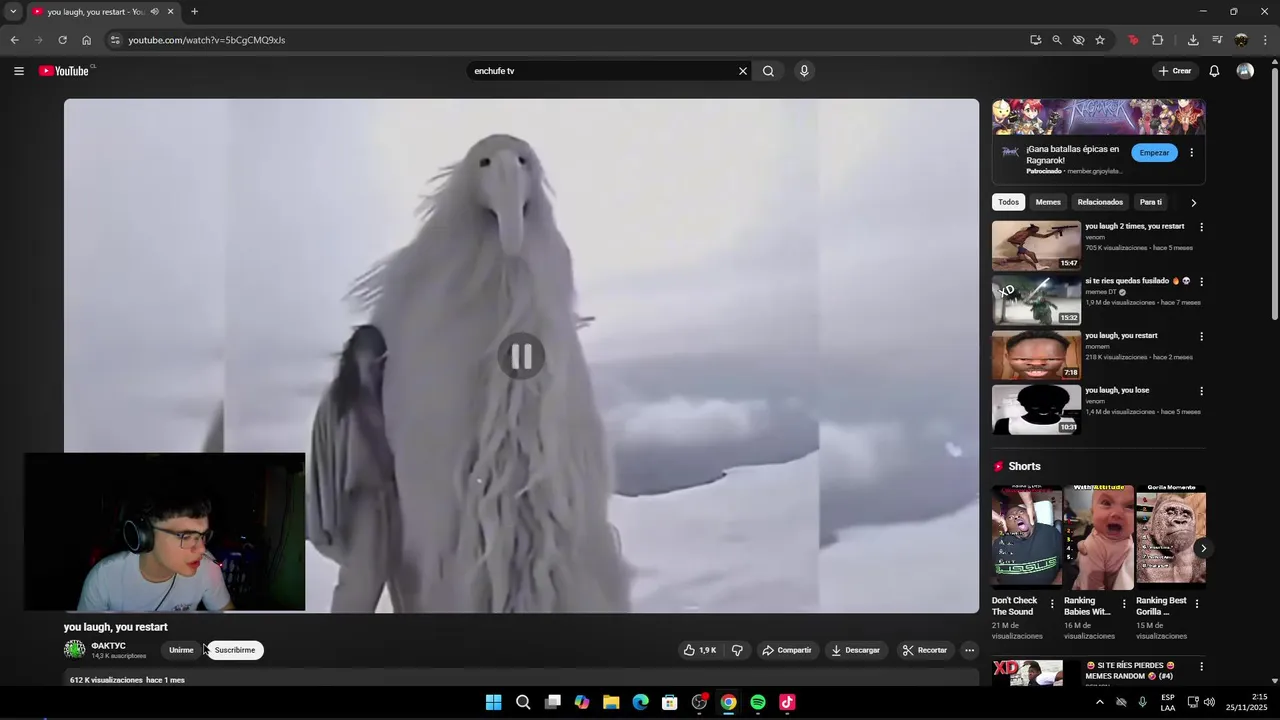Pause the video with the center pause overlay
Image resolution: width=1280 pixels, height=720 pixels.
tap(521, 356)
